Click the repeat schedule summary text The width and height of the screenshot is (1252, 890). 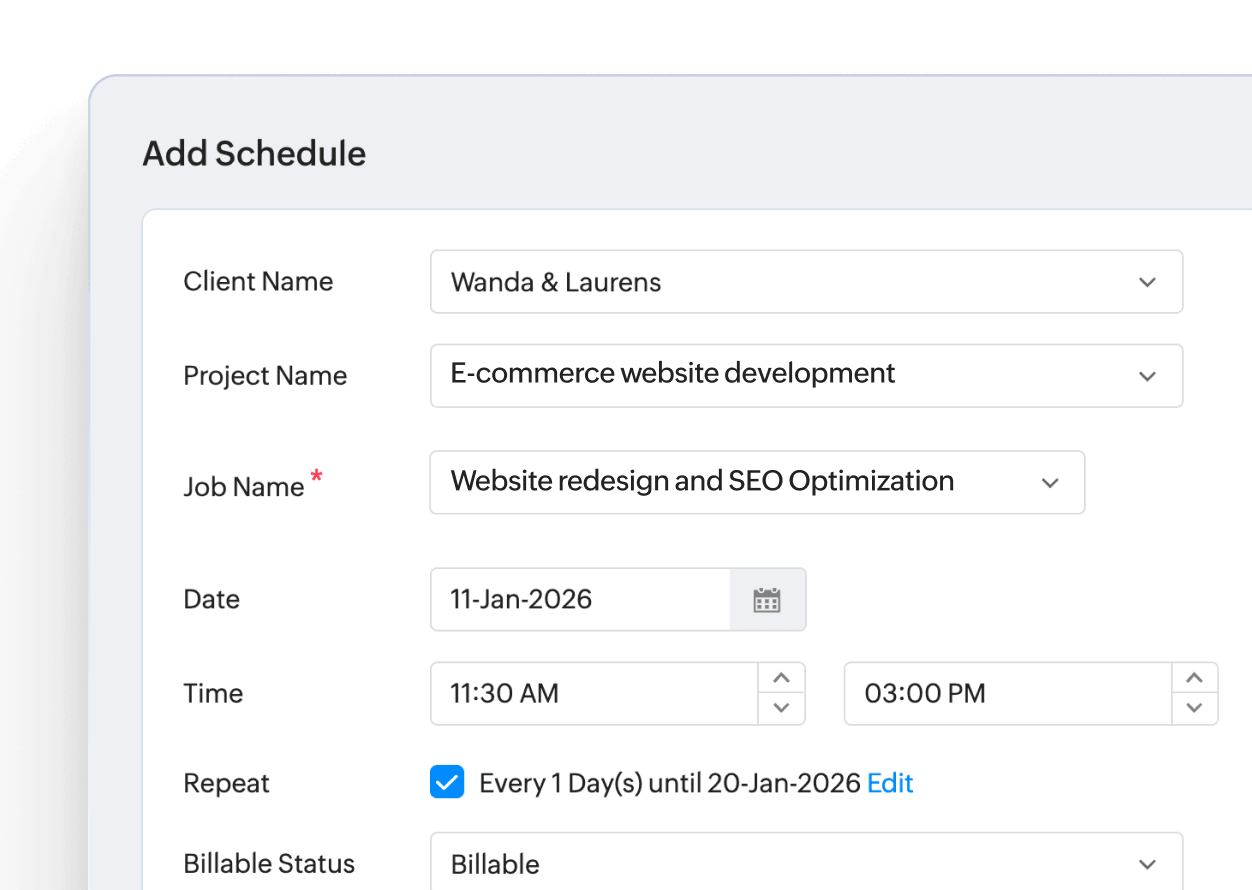click(x=665, y=783)
